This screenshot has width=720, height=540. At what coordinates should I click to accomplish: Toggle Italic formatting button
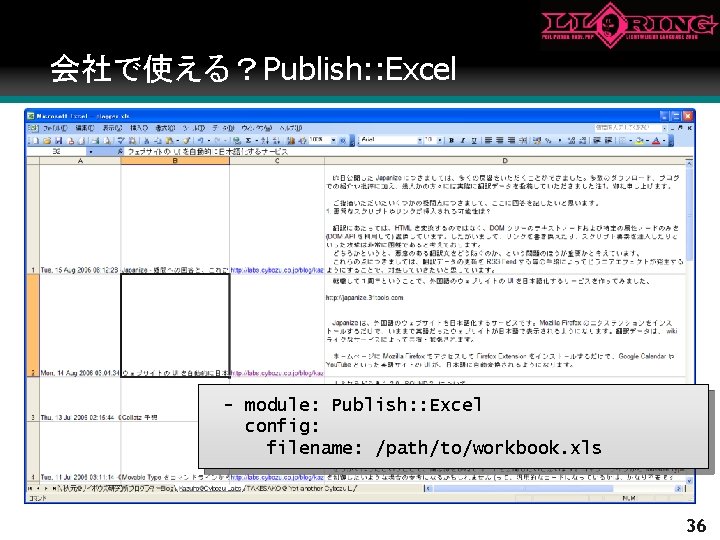tap(462, 141)
